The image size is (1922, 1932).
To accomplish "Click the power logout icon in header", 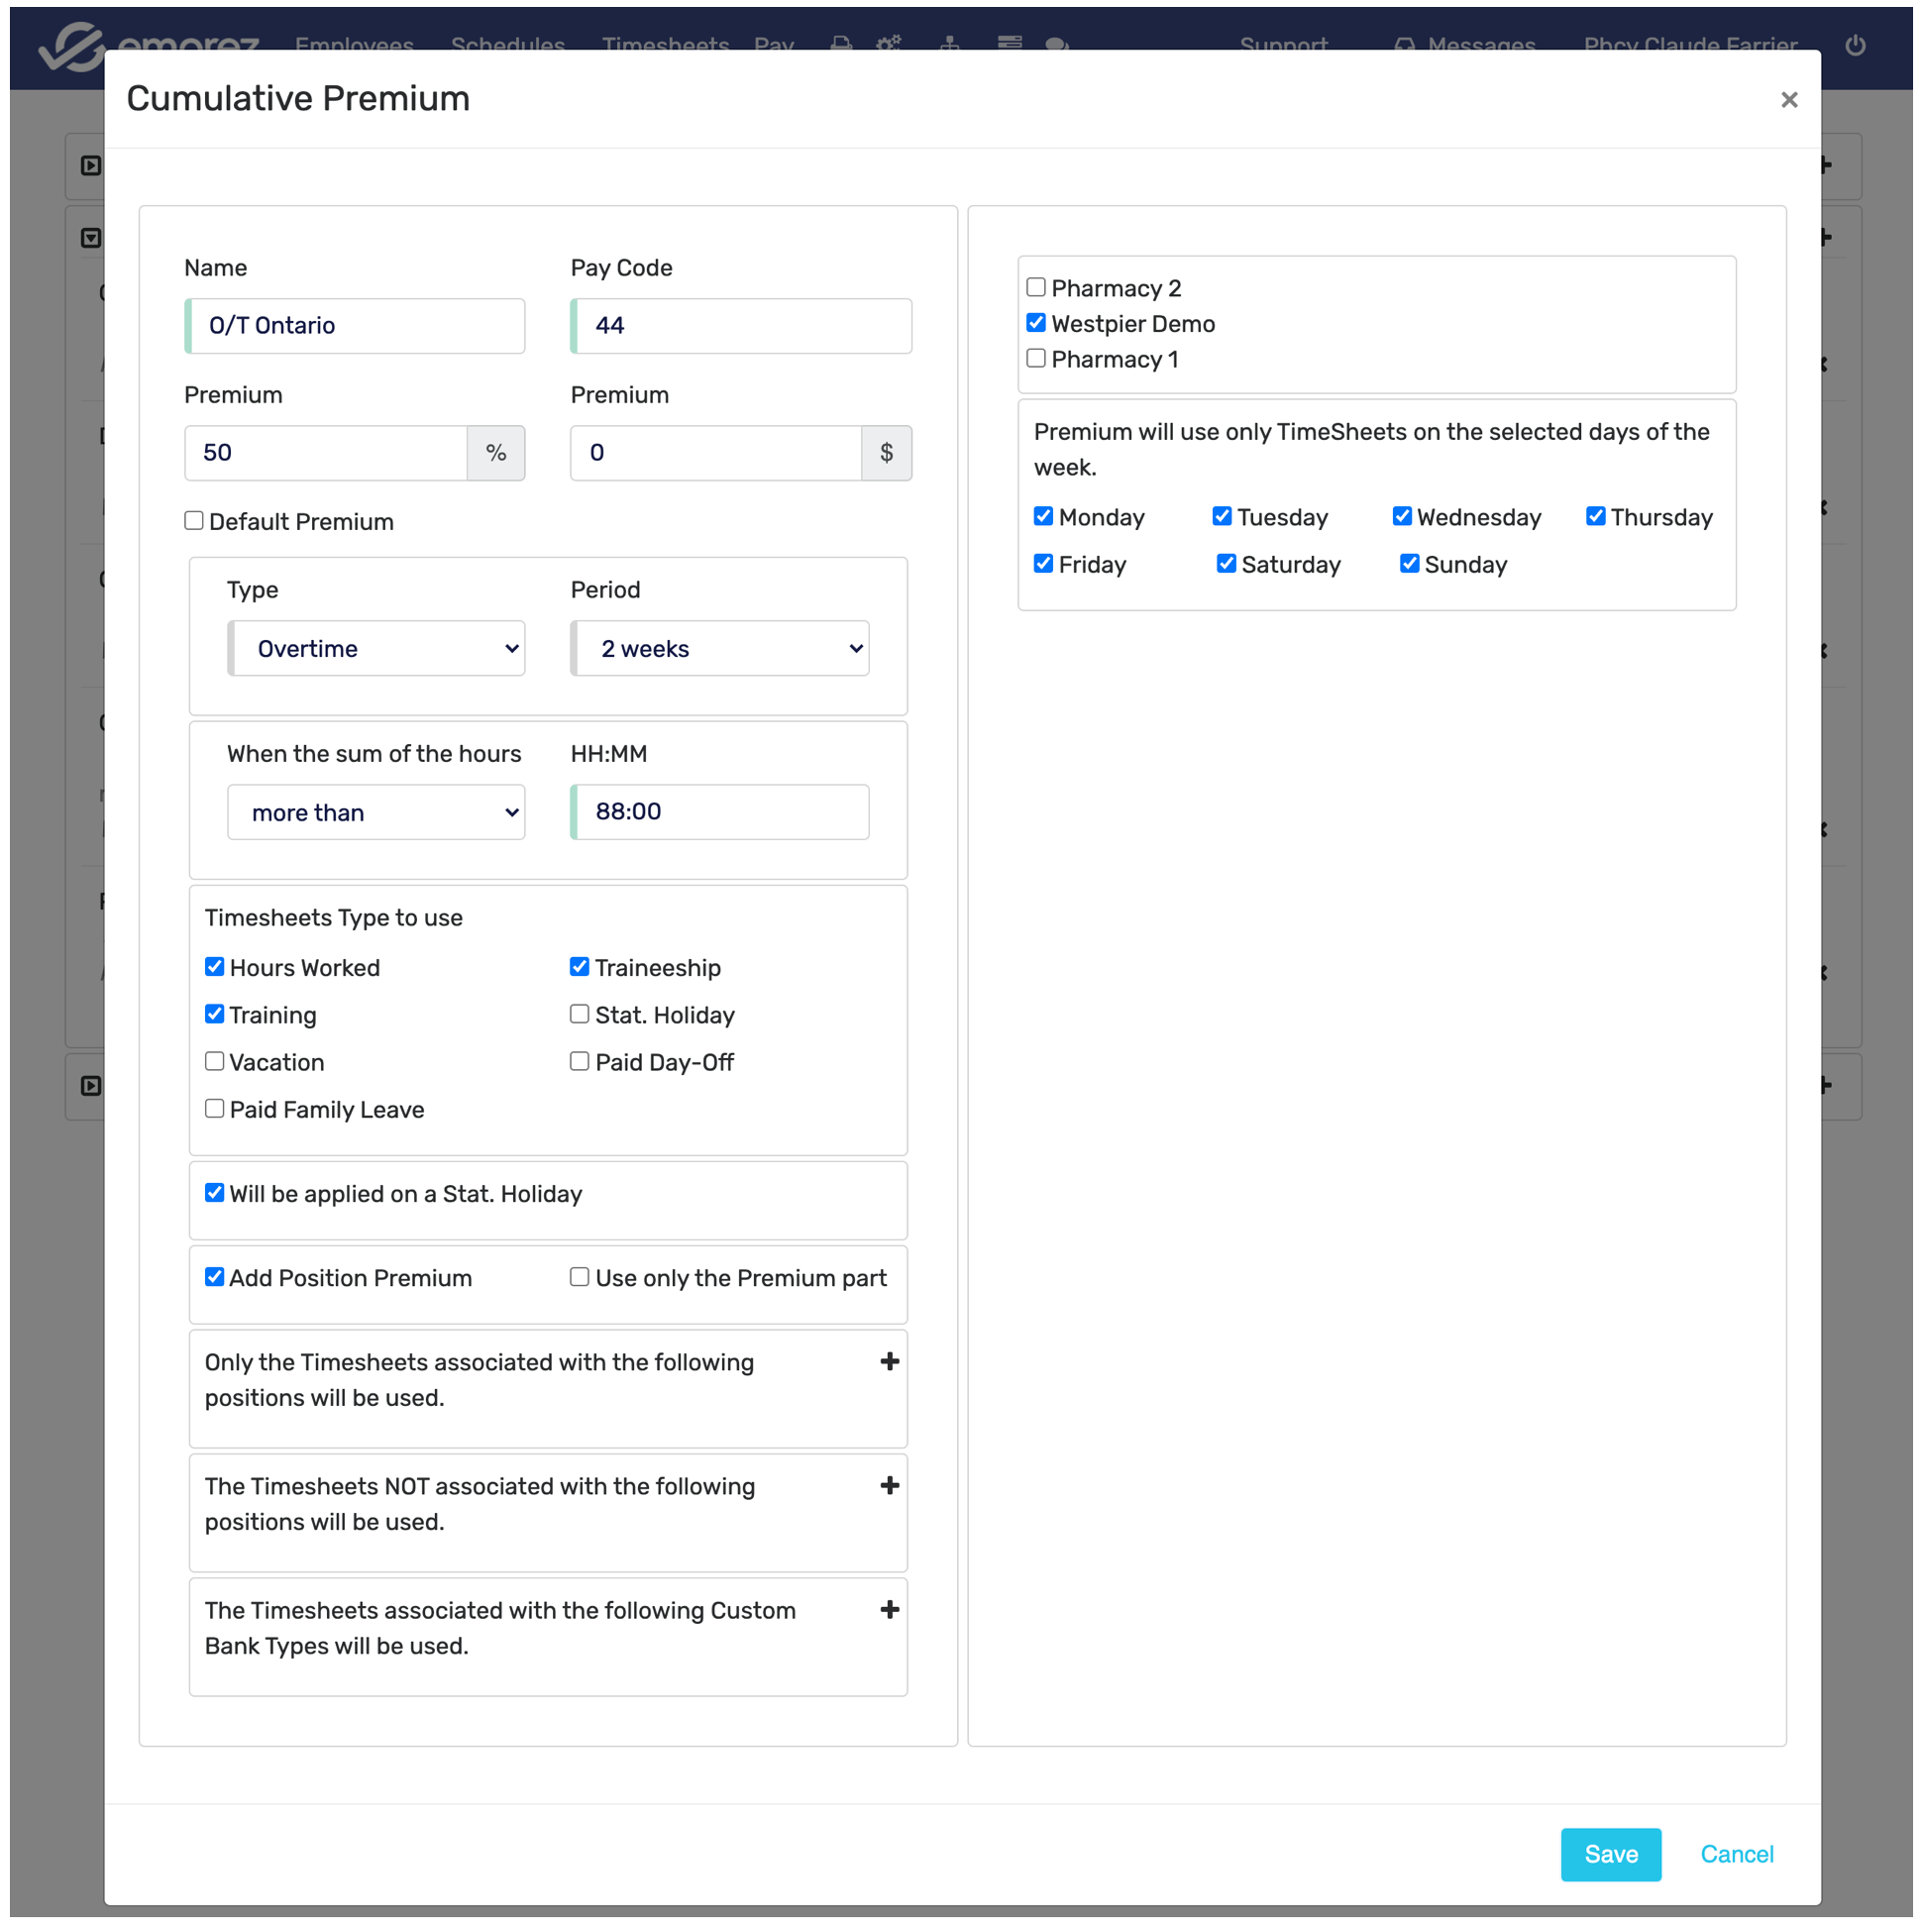I will (1854, 45).
